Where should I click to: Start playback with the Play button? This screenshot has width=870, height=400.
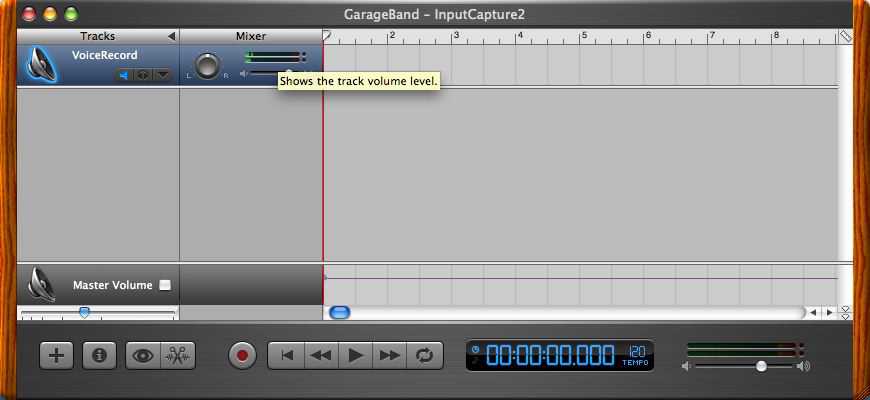pos(354,355)
